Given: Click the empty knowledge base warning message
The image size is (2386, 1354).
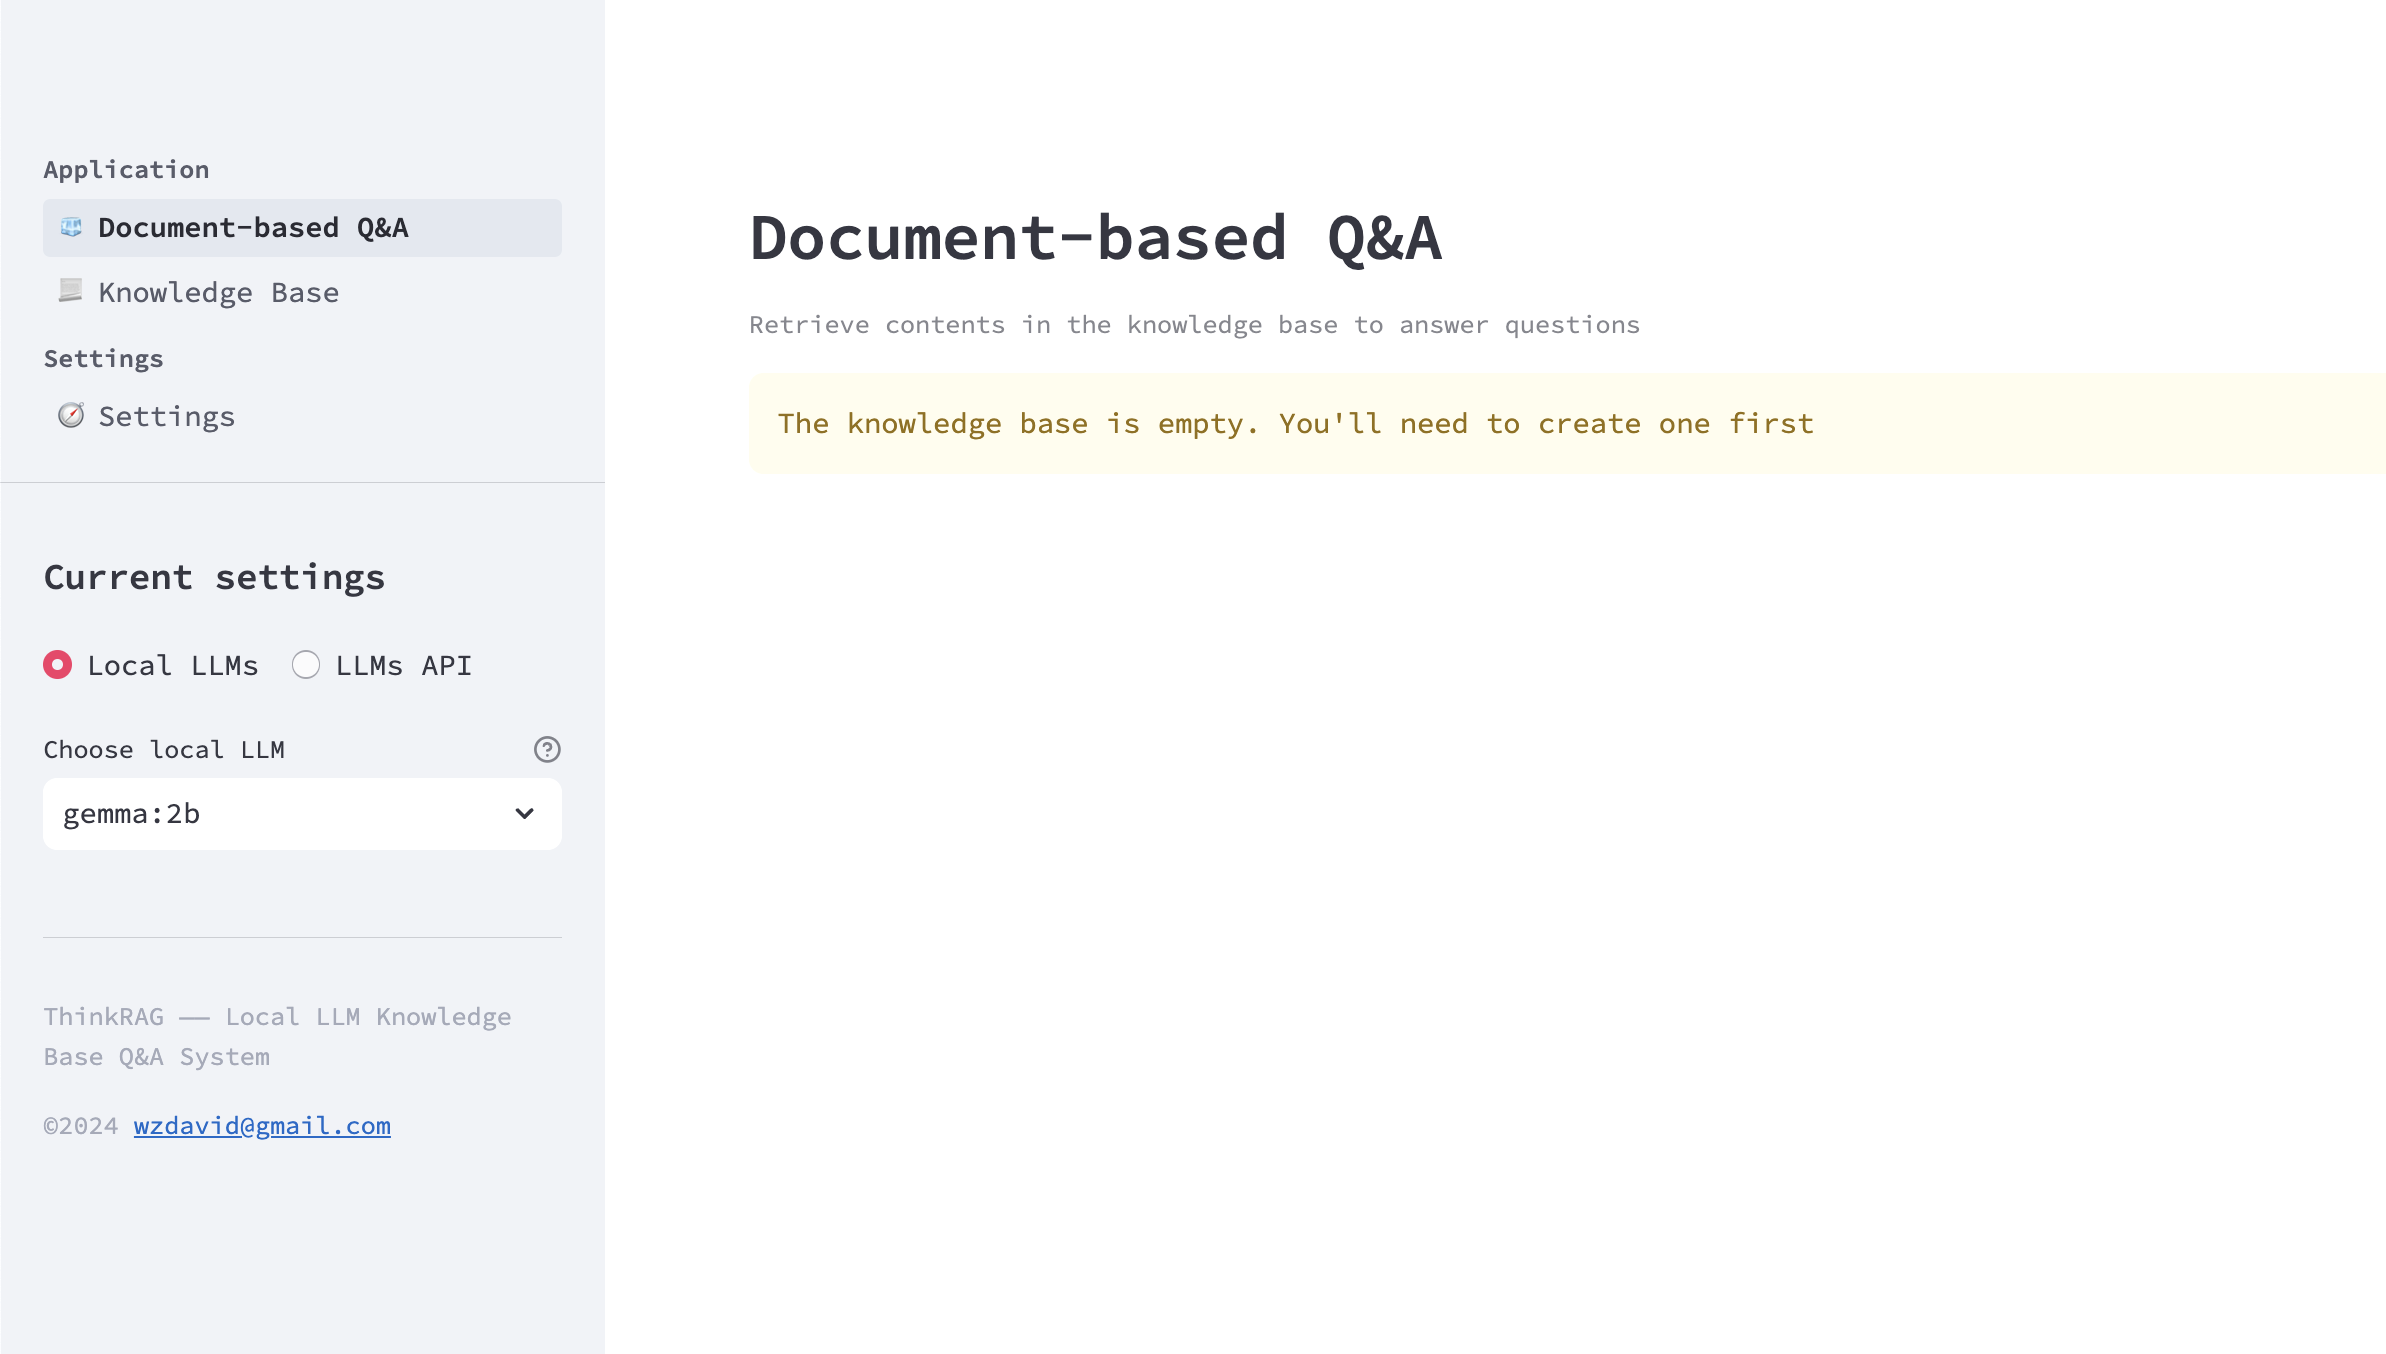Looking at the screenshot, I should click(x=1567, y=424).
